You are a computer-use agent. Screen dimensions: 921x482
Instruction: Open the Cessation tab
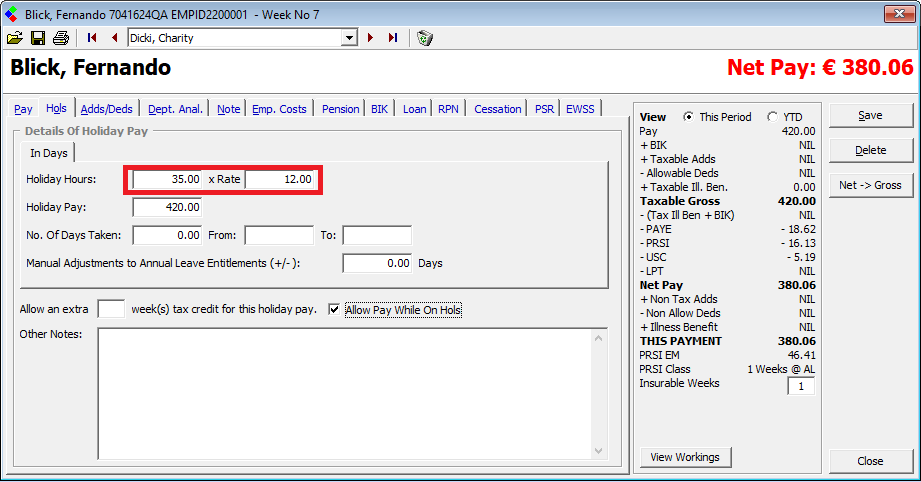point(497,109)
